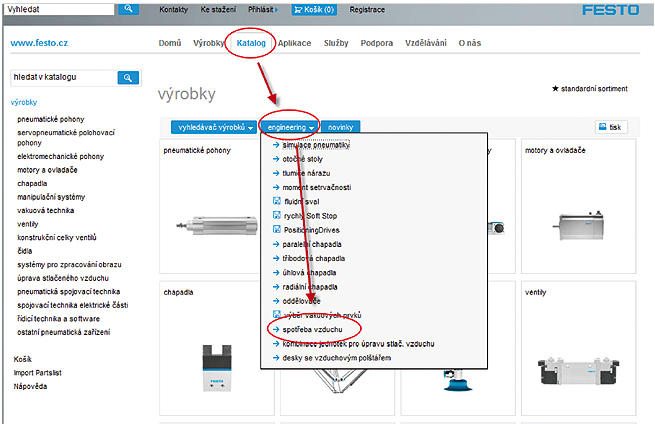
Task: Click the chapadla gripper product image
Action: 217,368
